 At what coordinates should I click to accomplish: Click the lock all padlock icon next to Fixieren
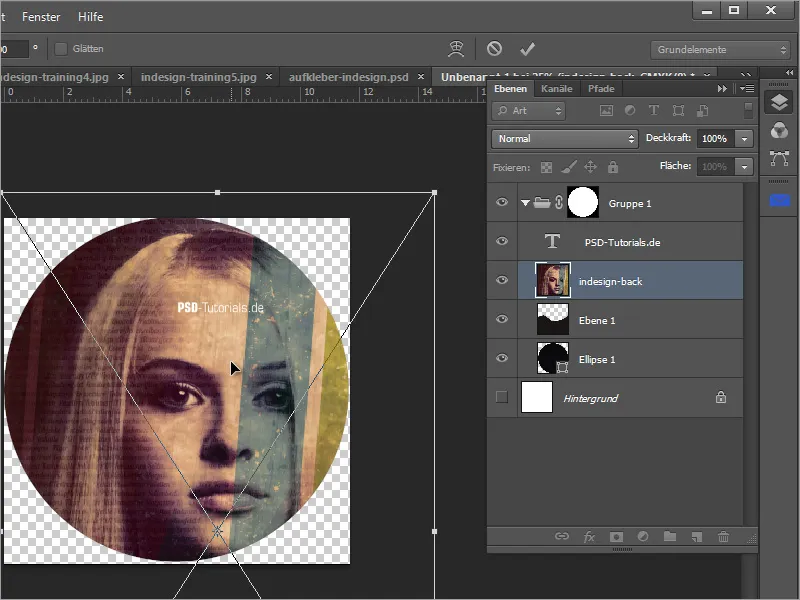[613, 167]
